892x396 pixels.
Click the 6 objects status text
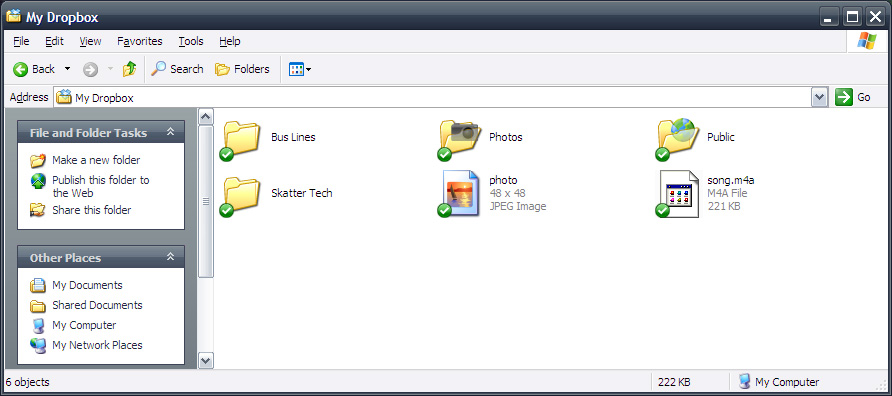point(27,382)
